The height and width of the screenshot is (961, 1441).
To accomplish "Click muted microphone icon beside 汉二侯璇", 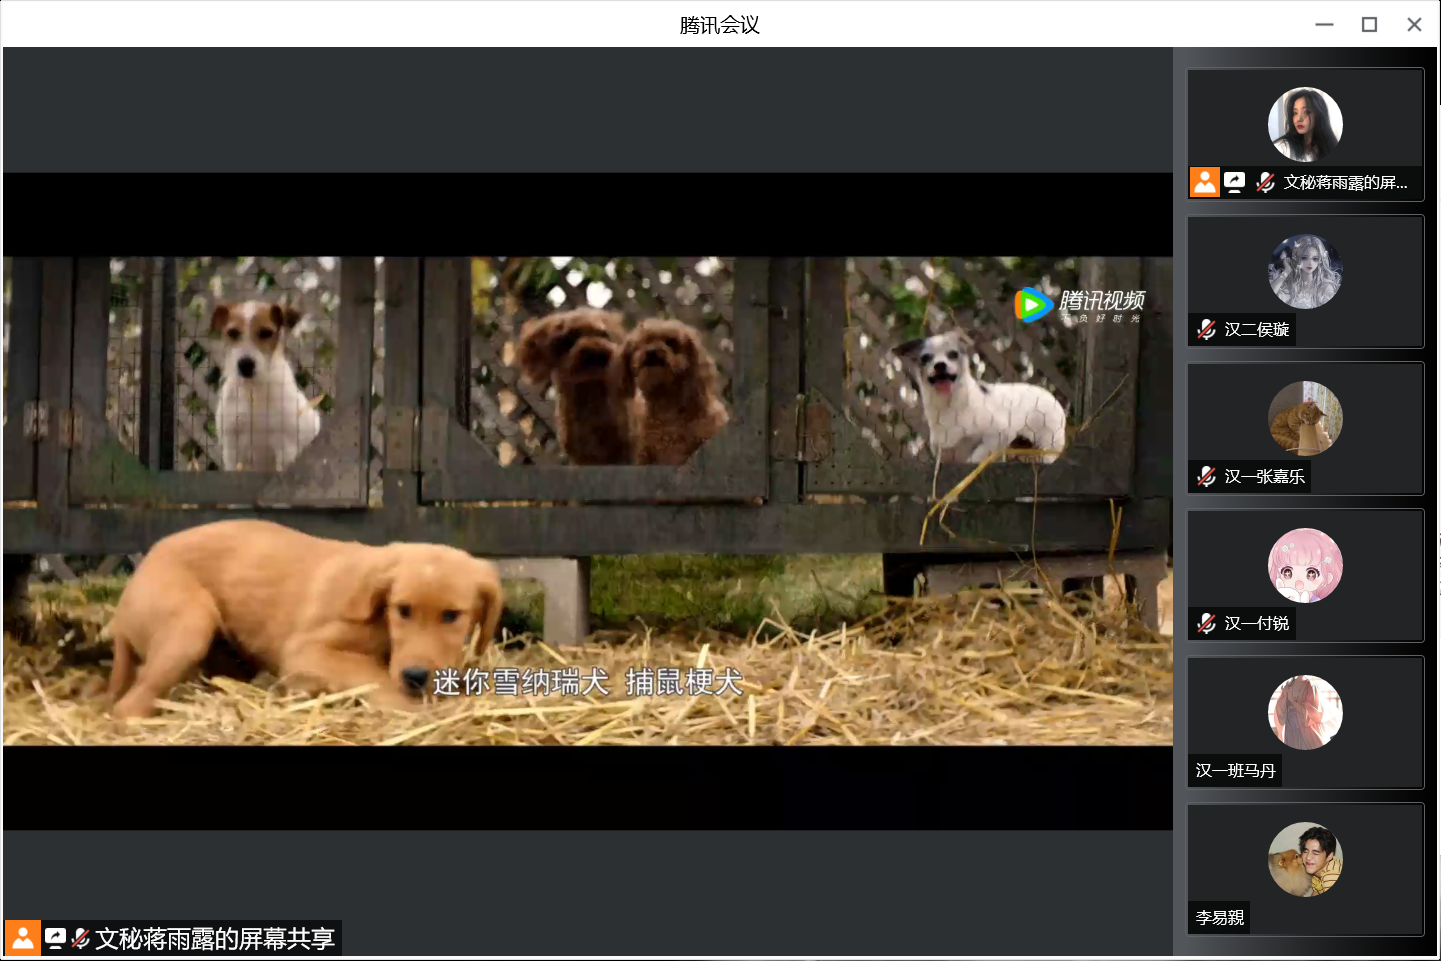I will [1207, 329].
